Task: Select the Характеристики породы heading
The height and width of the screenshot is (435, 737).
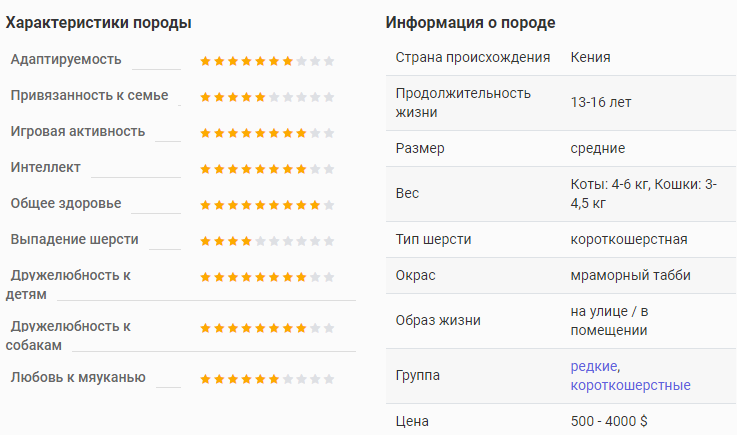Action: [x=98, y=23]
